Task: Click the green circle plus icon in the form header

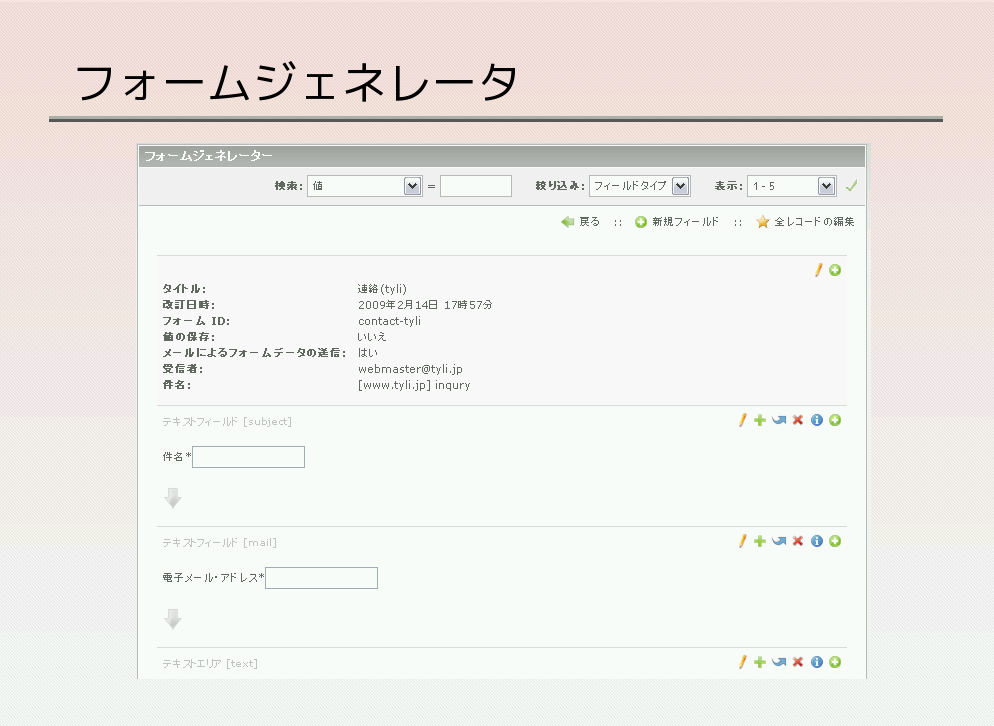Action: [835, 270]
